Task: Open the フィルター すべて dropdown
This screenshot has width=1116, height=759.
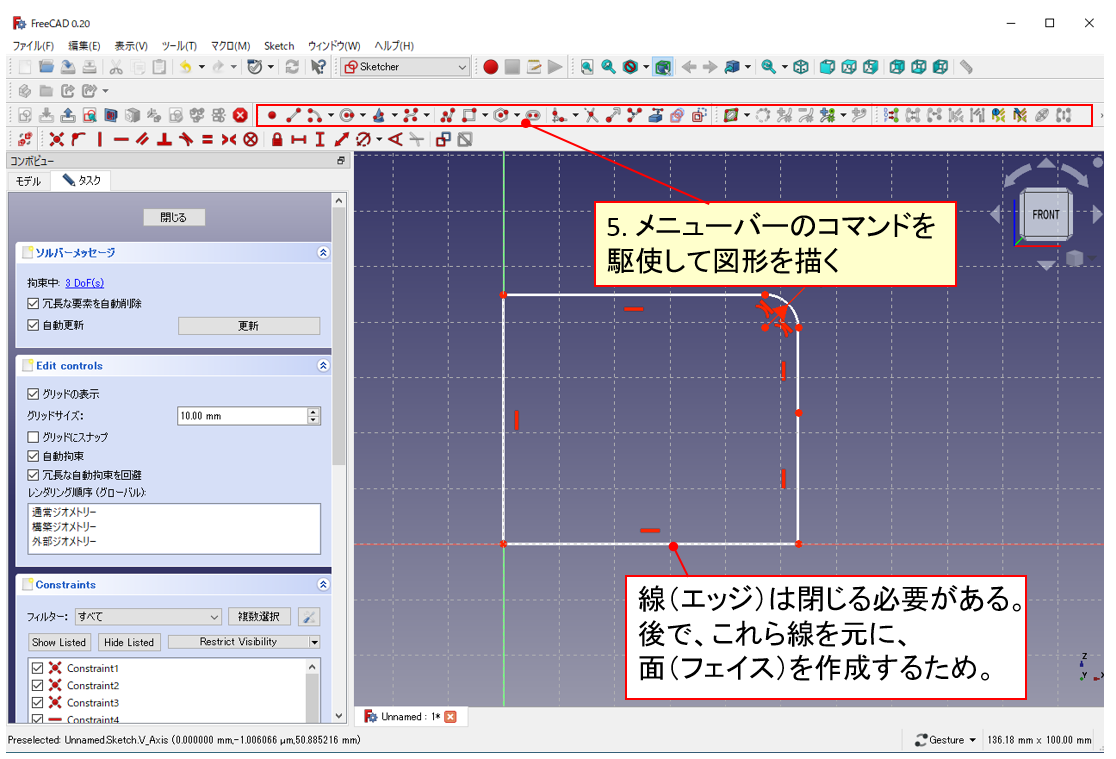Action: [148, 617]
